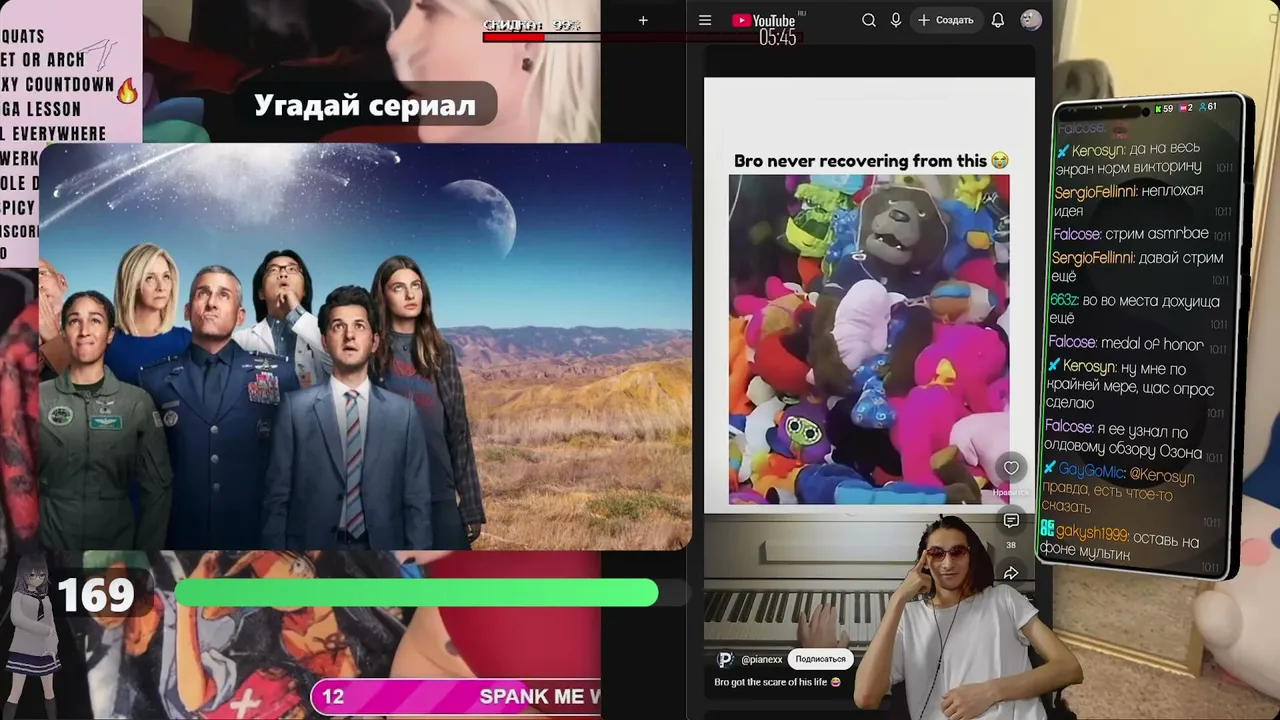Screen dimensions: 1280x720
Task: Click the "неплохая идея" chat message
Action: pos(1128,200)
